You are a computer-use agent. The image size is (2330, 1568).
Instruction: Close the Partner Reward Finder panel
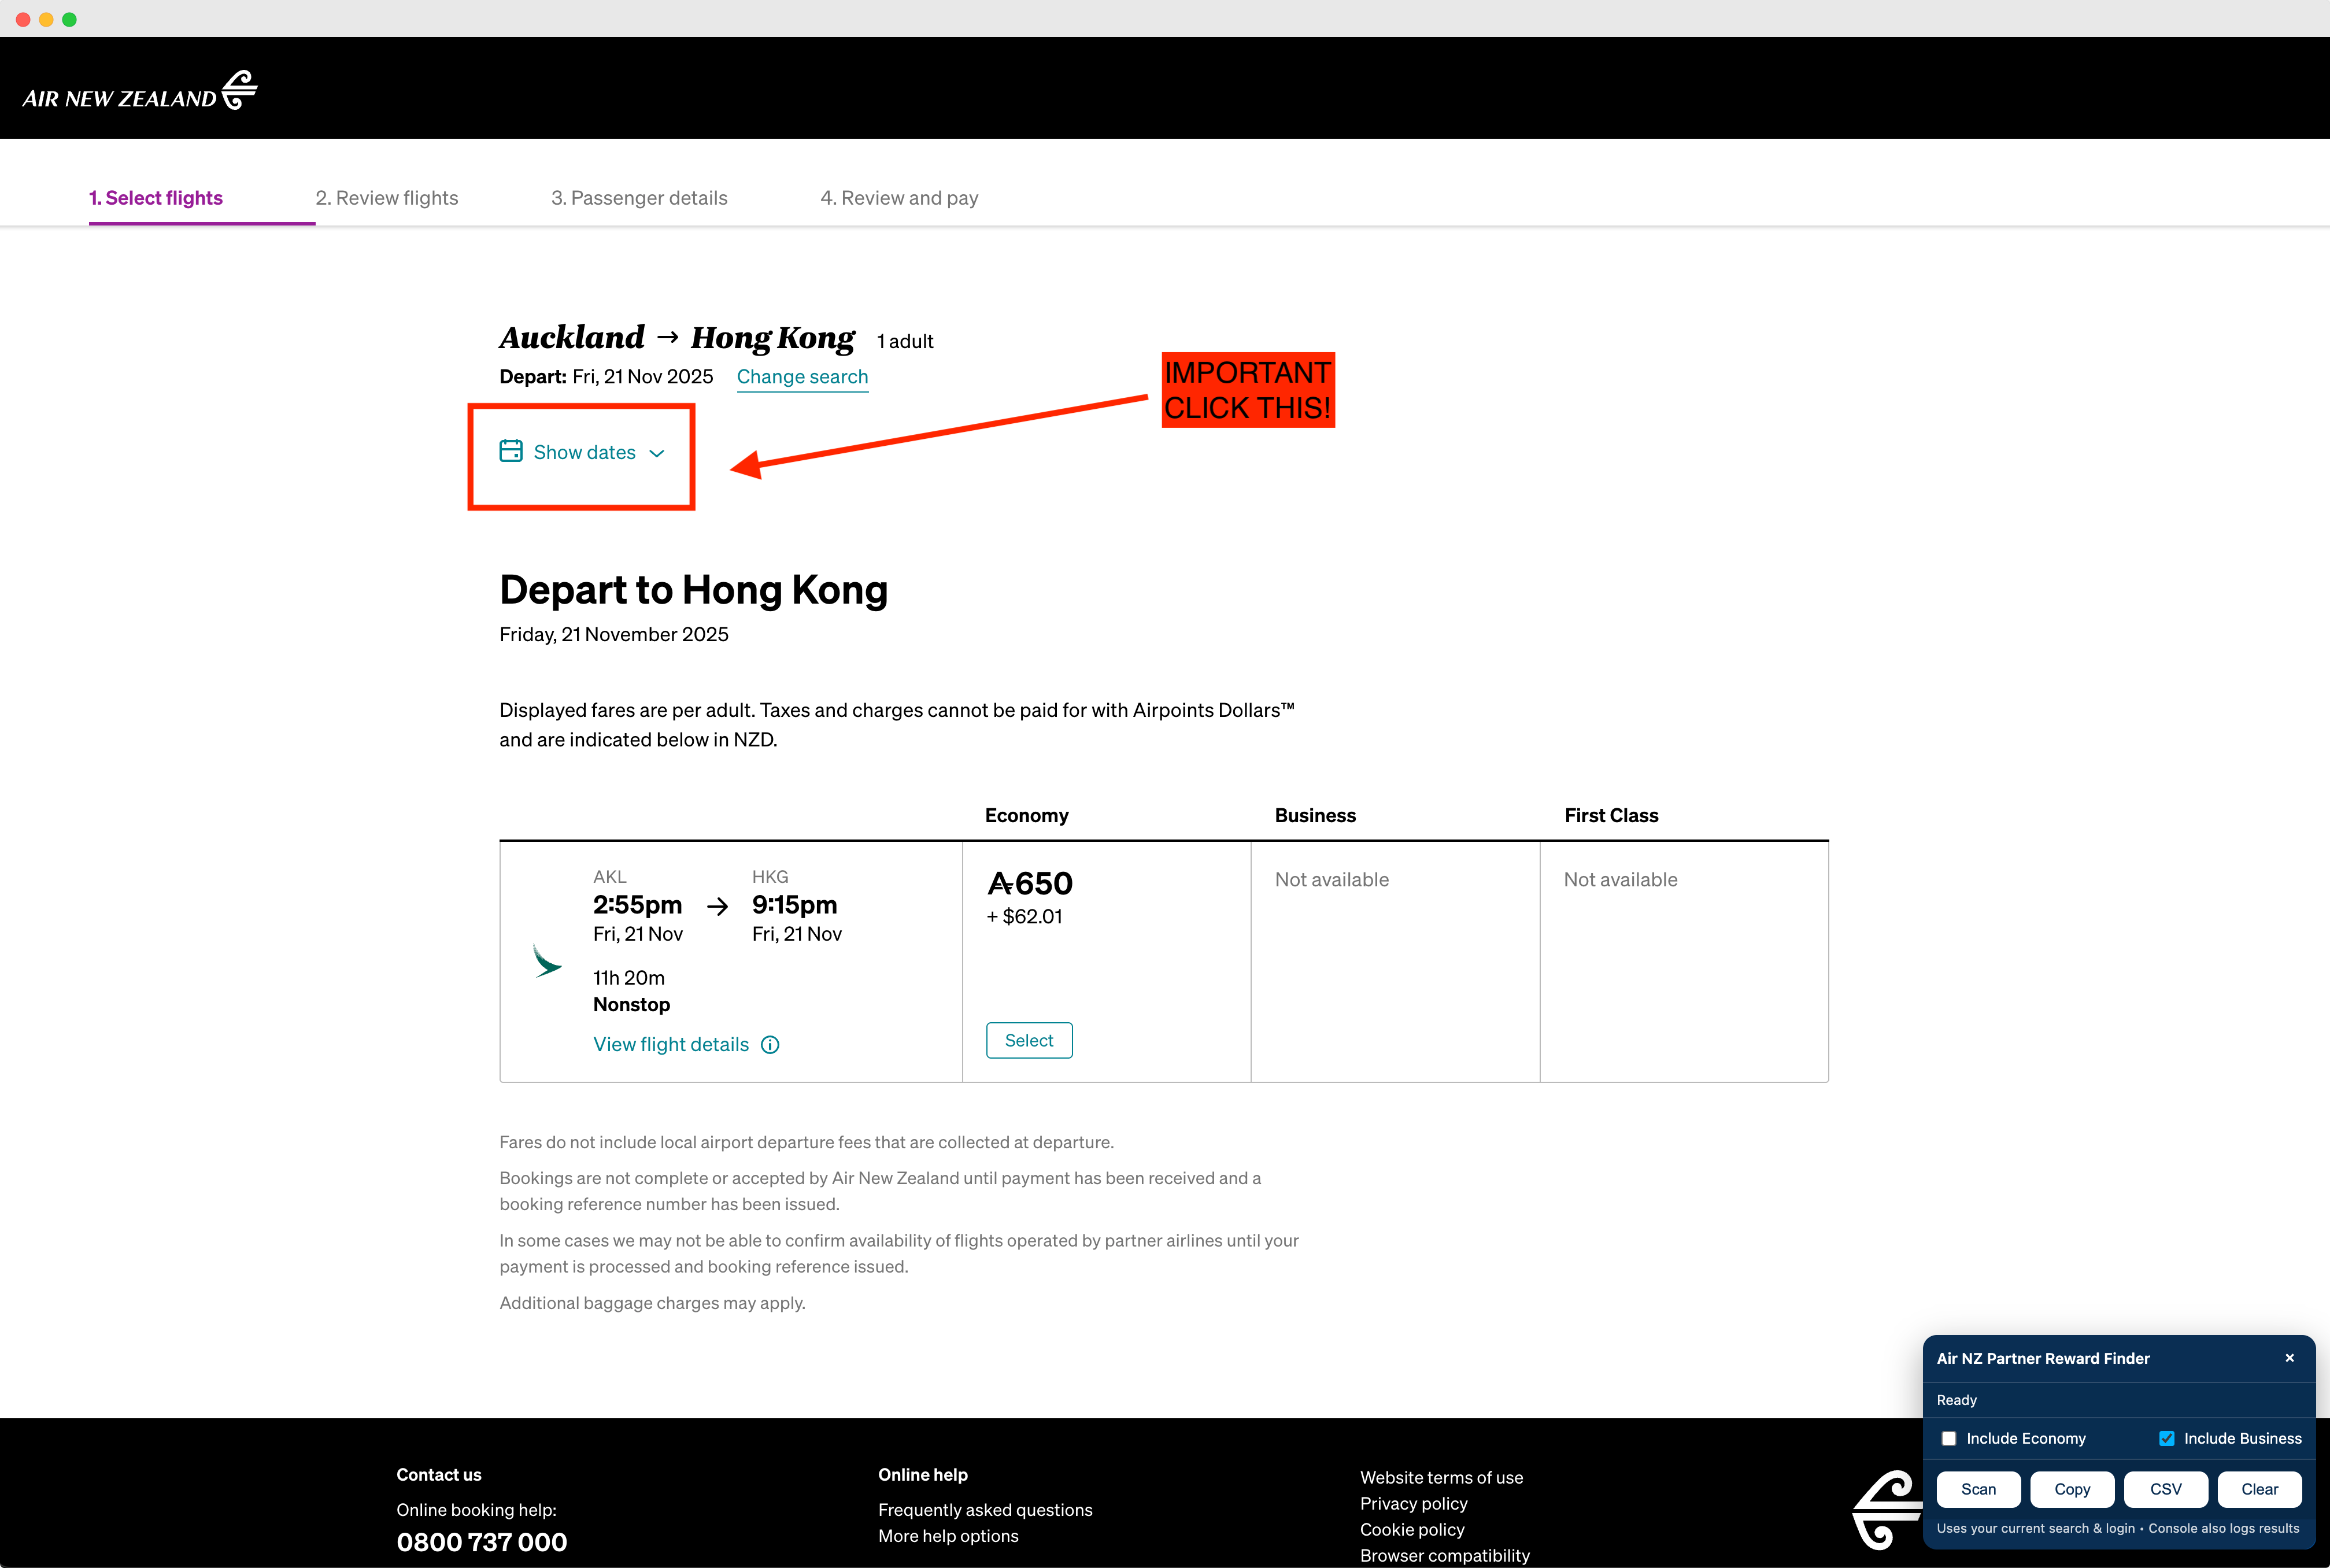pyautogui.click(x=2289, y=1358)
